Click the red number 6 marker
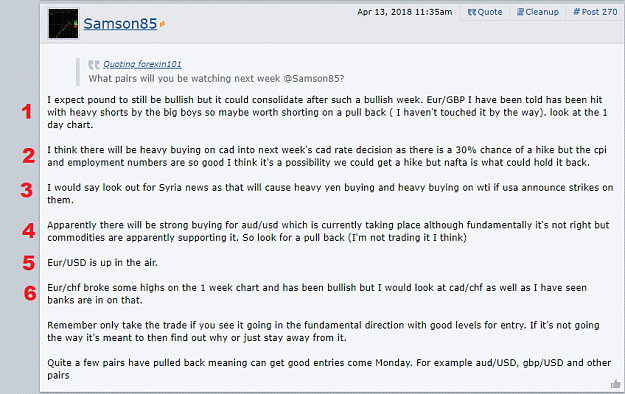The image size is (625, 394). point(30,294)
